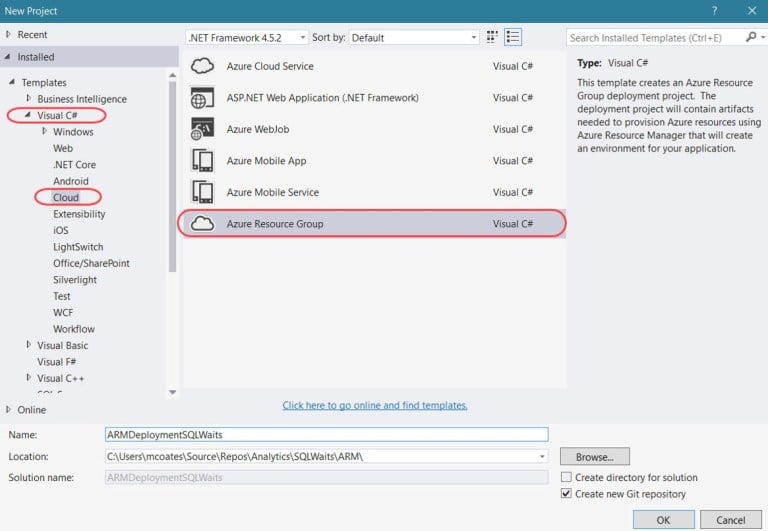Click the find templates online link
This screenshot has height=531, width=768.
click(375, 405)
